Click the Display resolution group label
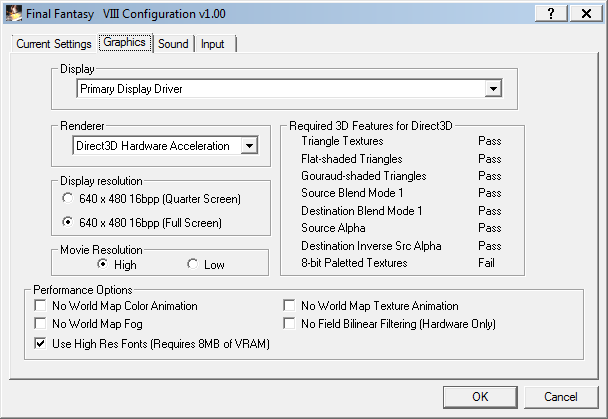The image size is (608, 419). coord(101,181)
